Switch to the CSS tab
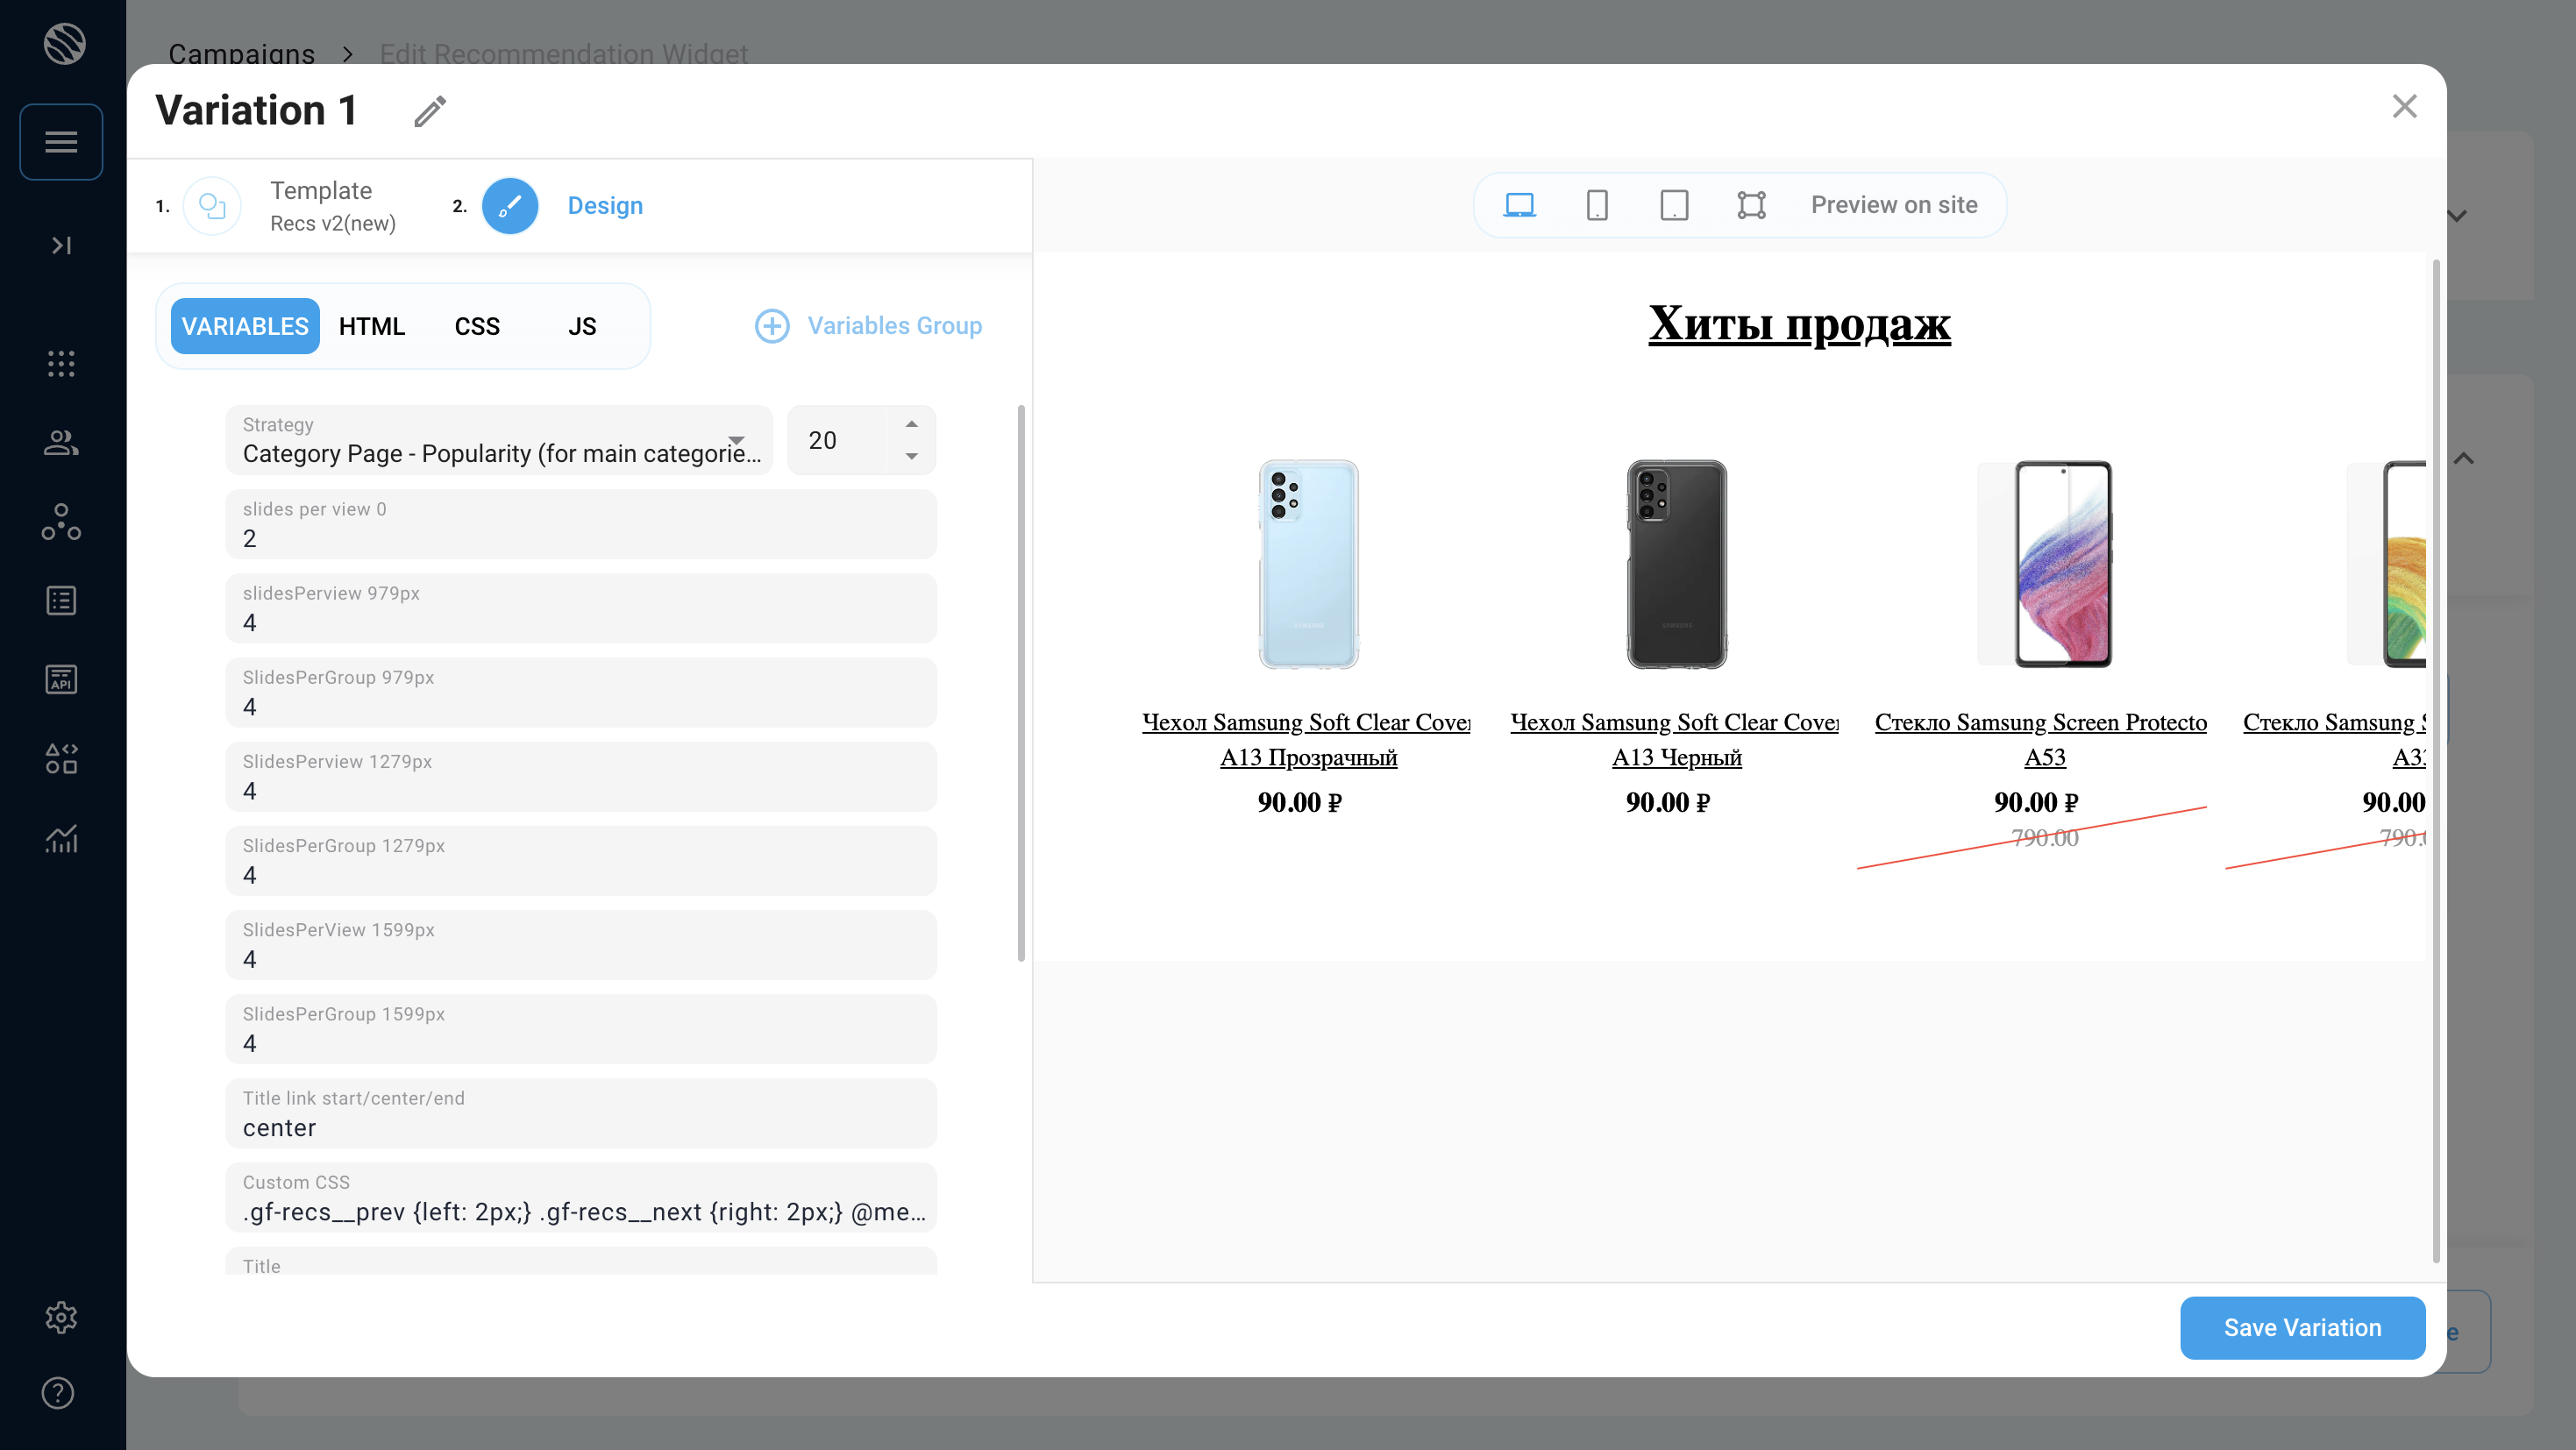 coord(476,326)
